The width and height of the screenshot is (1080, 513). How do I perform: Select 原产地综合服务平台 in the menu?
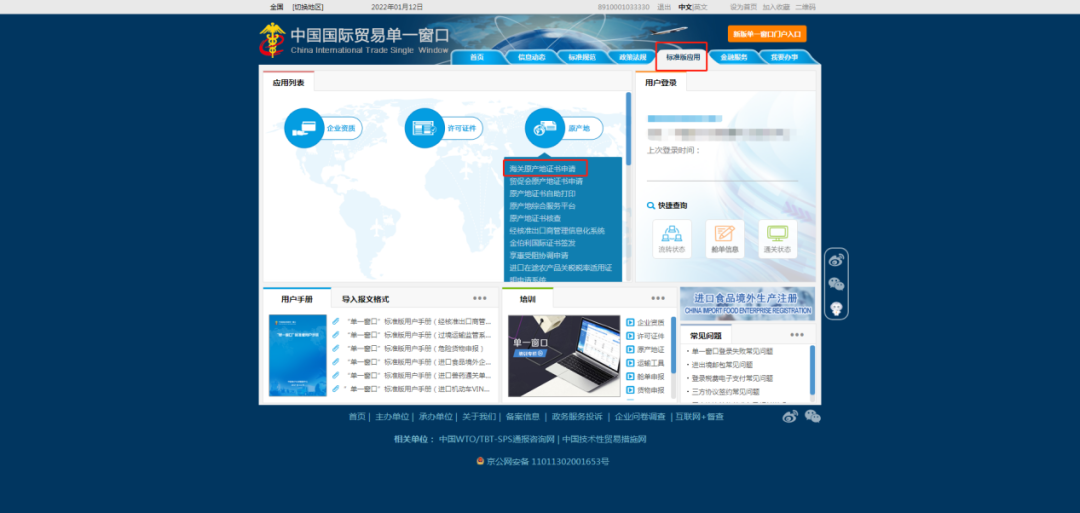click(542, 206)
